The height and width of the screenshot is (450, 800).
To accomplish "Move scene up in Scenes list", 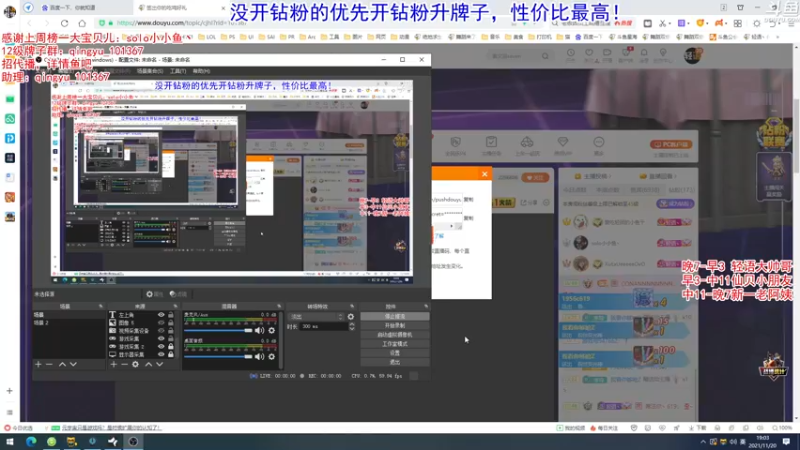I will pyautogui.click(x=62, y=364).
